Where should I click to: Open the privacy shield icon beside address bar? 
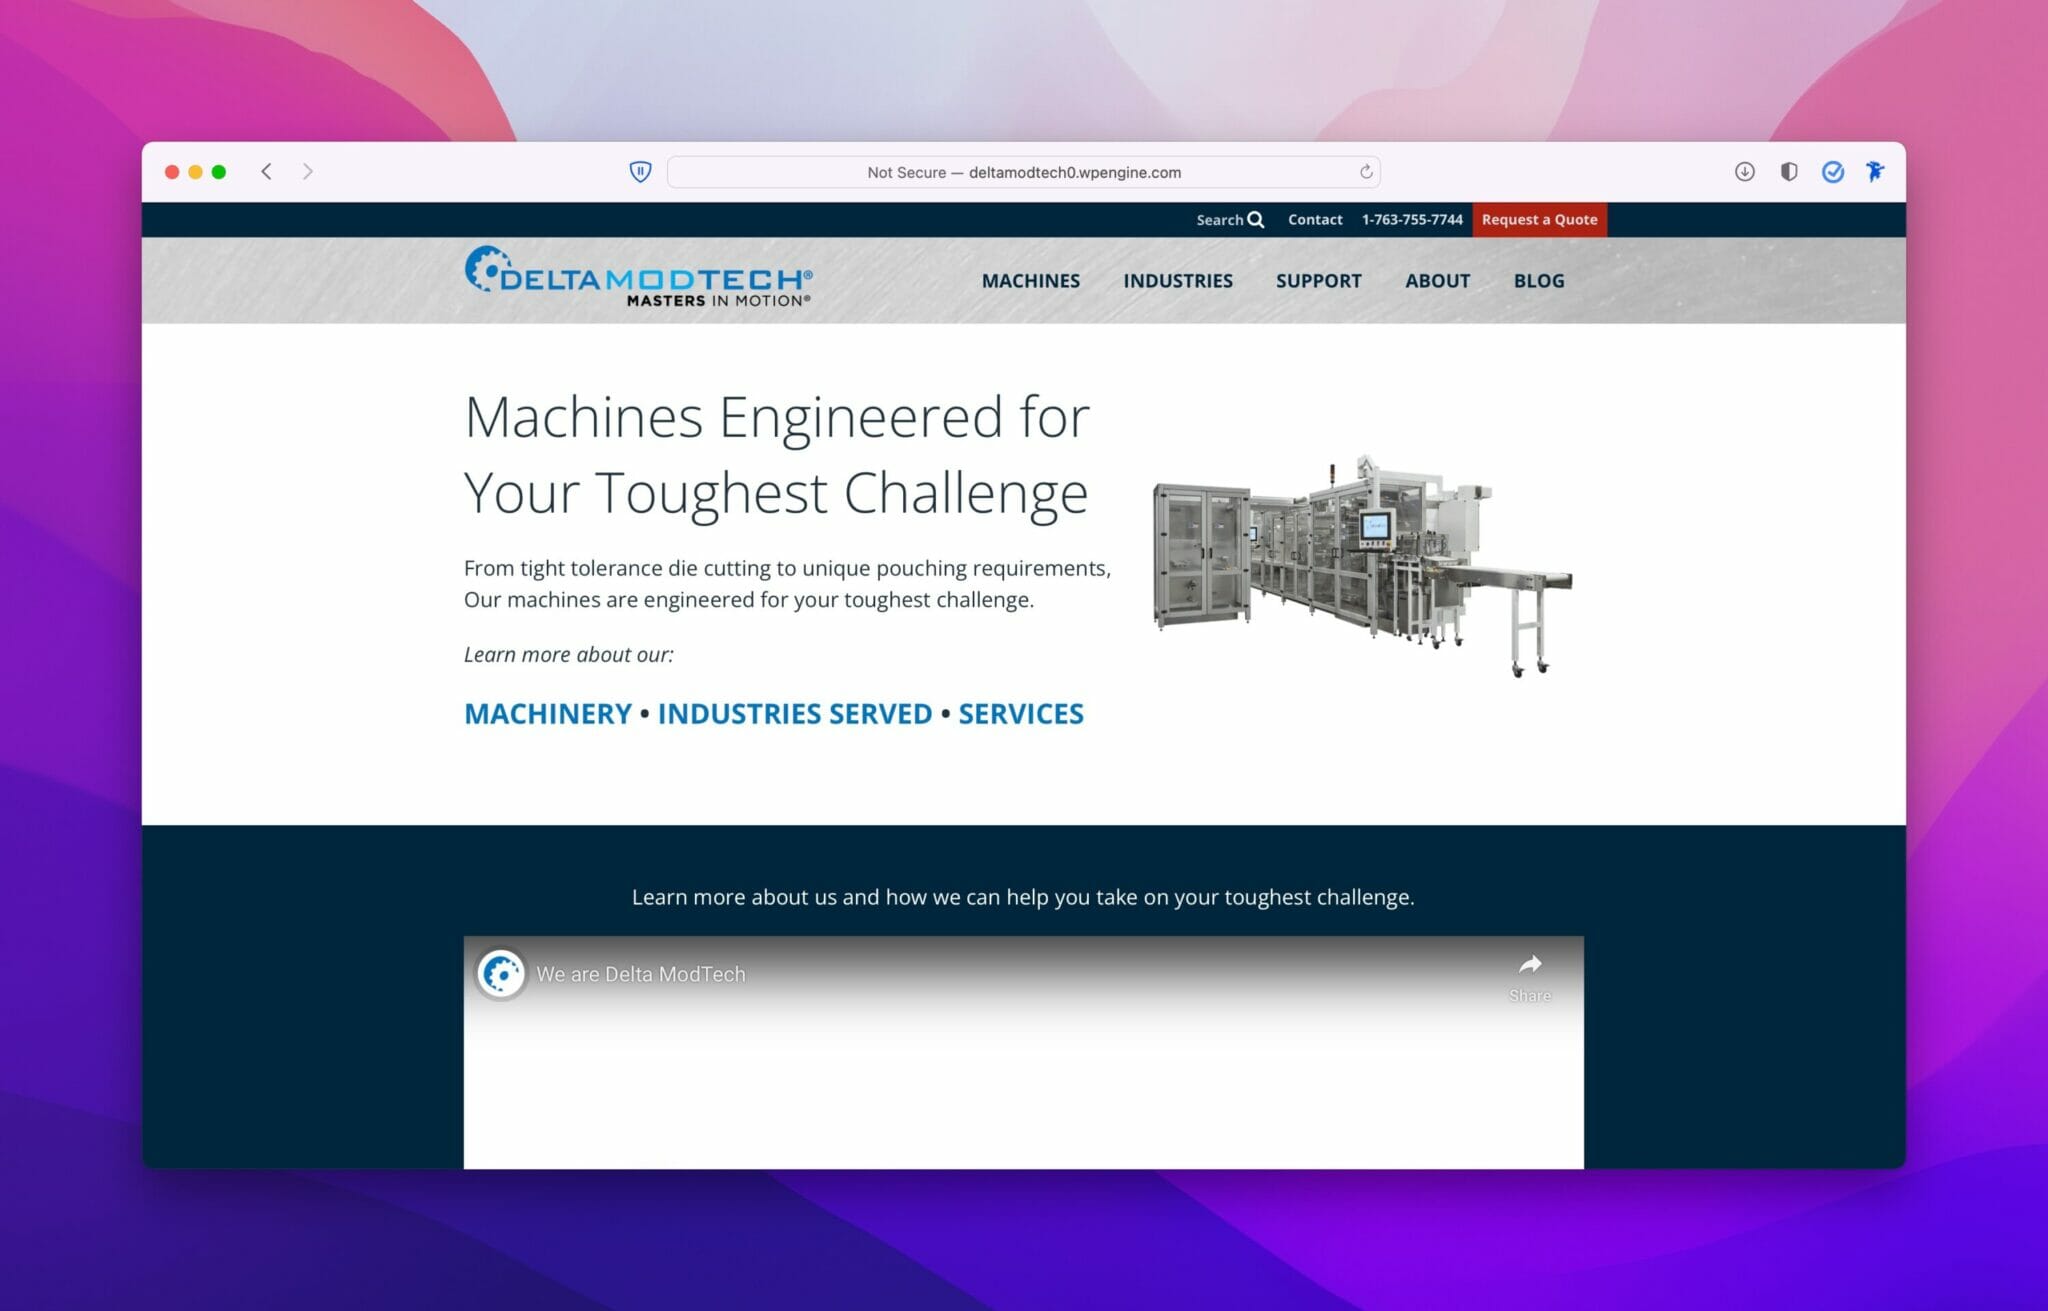(x=640, y=172)
